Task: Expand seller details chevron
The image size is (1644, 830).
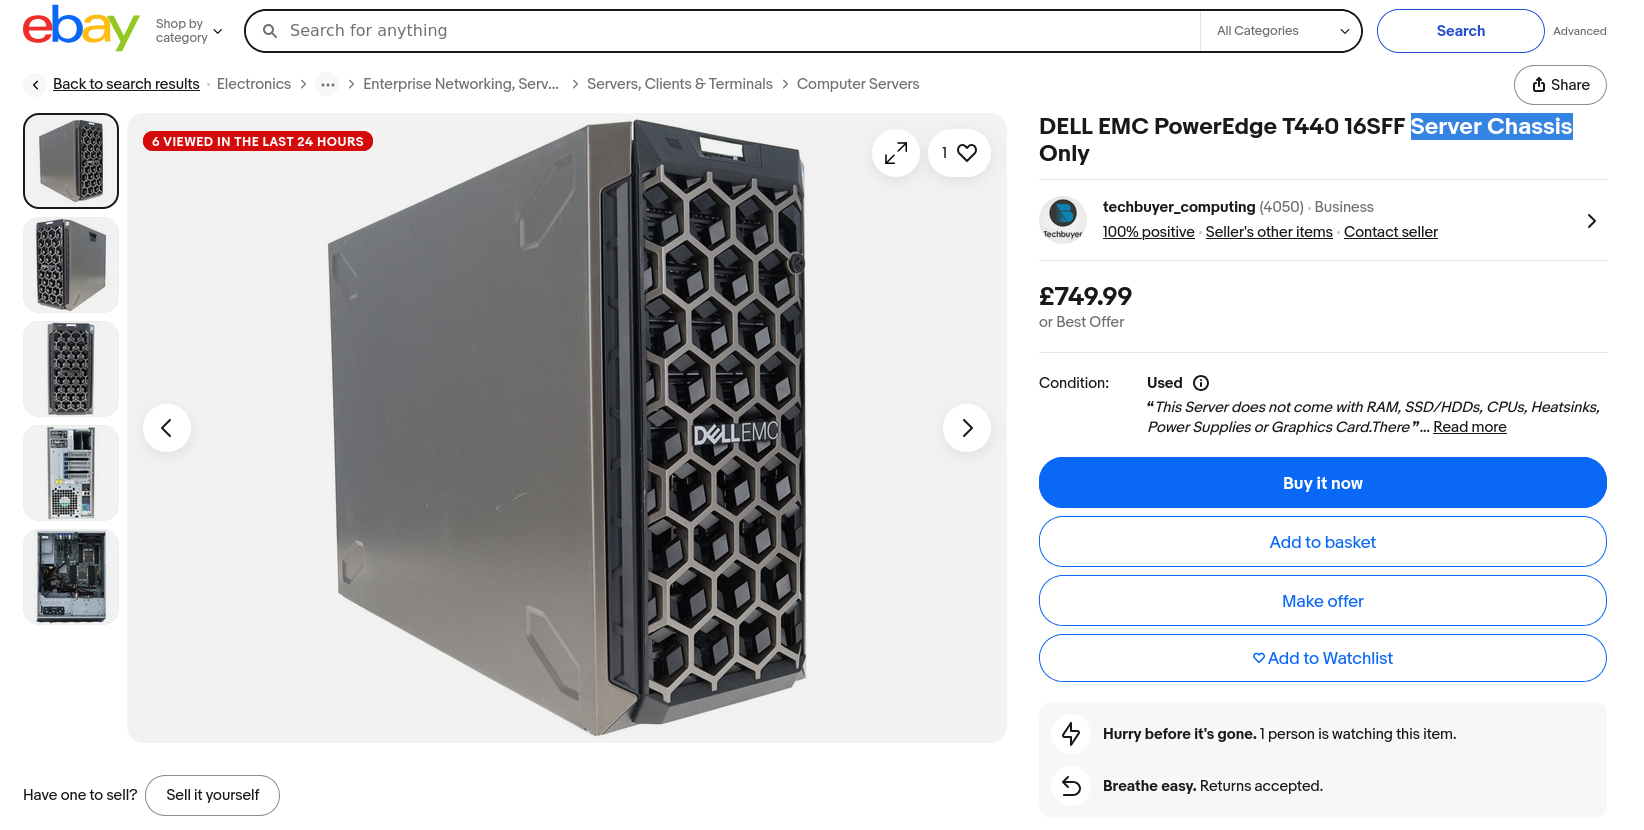Action: (x=1592, y=221)
